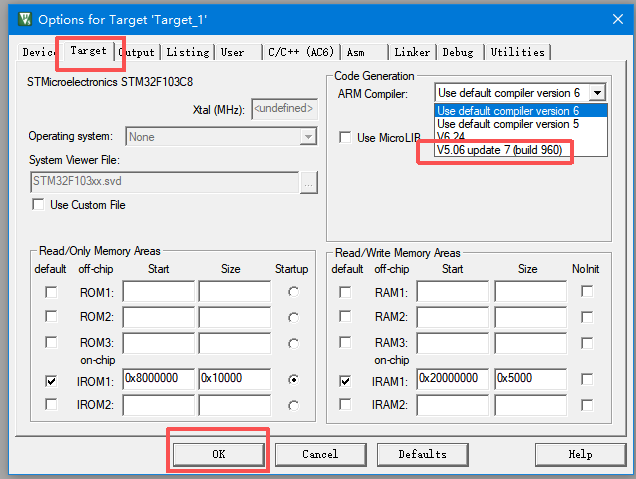Restore settings with Defaults button

coord(423,454)
